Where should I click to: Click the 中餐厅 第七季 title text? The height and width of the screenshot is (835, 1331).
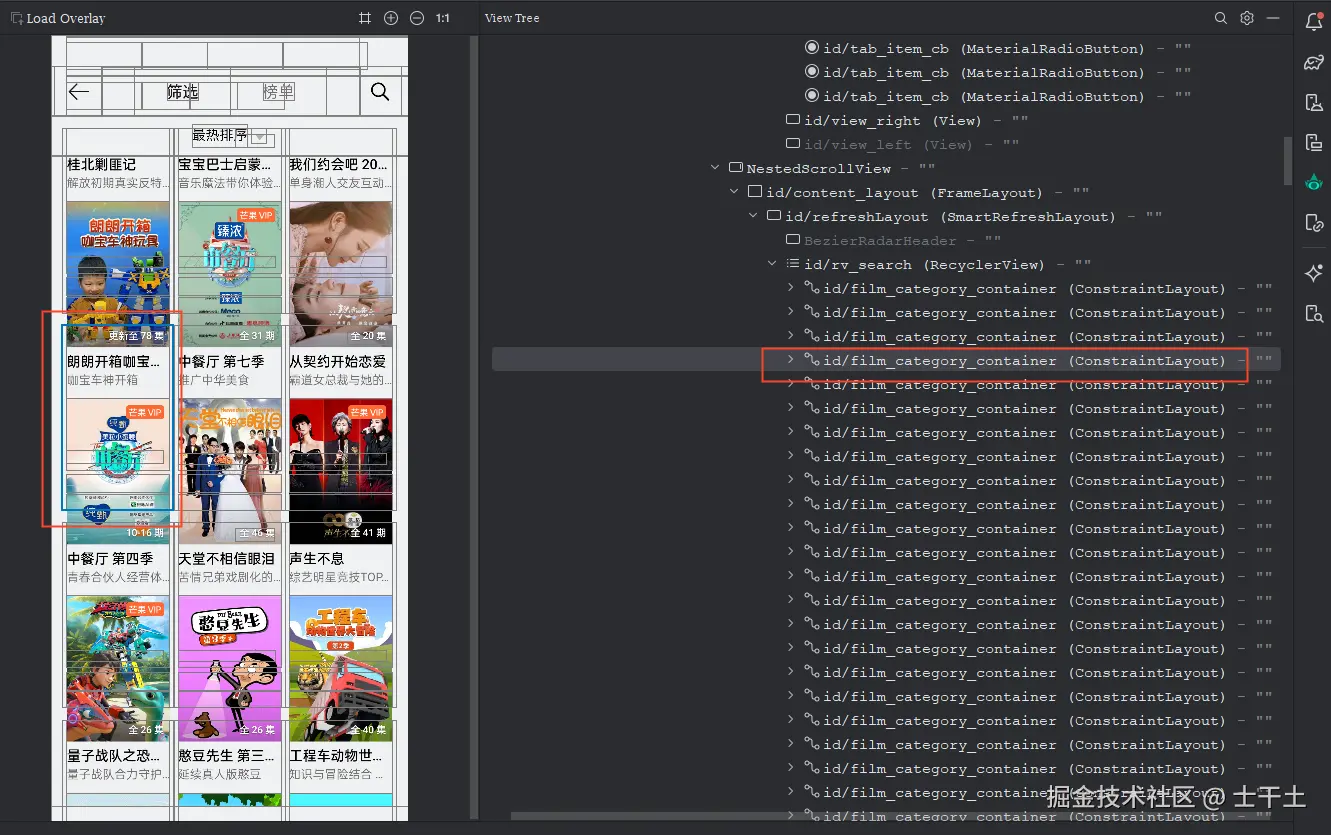pyautogui.click(x=221, y=361)
